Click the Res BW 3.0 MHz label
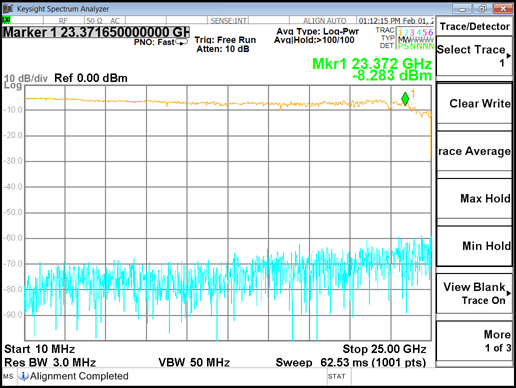This screenshot has width=516, height=388. [50, 362]
